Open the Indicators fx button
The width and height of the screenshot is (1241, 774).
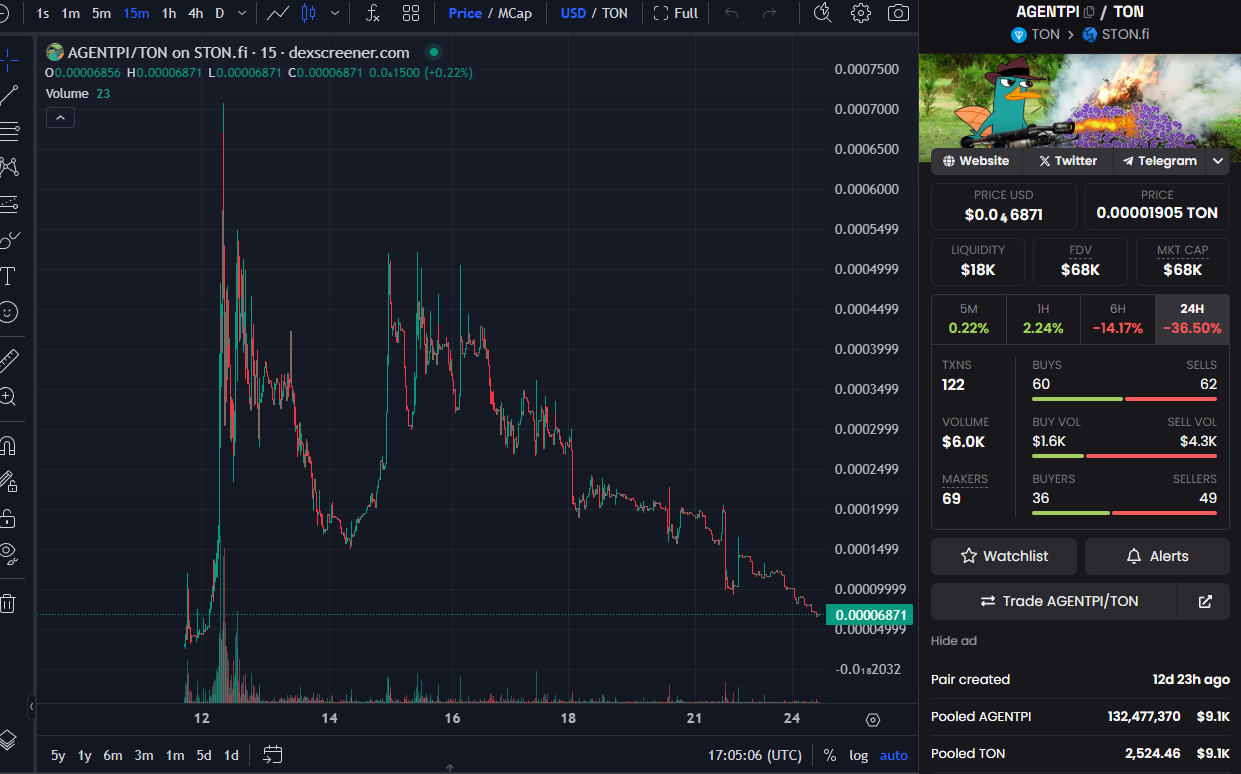[373, 13]
